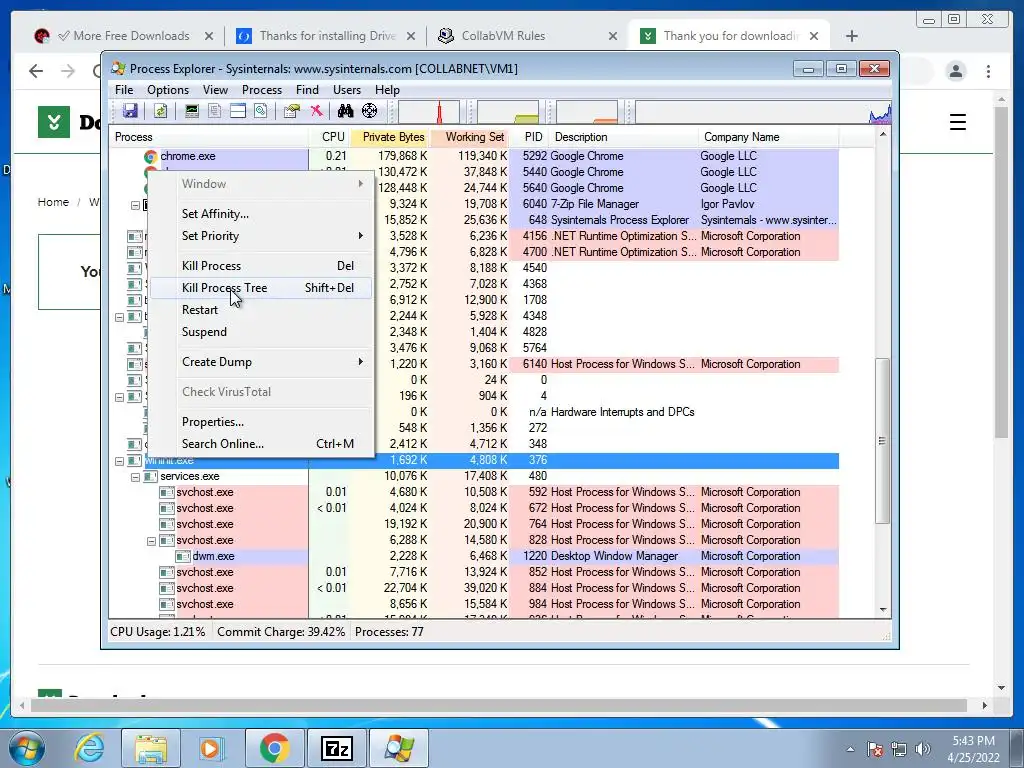The width and height of the screenshot is (1024, 768).
Task: Click the Windows Start orb
Action: [27, 748]
